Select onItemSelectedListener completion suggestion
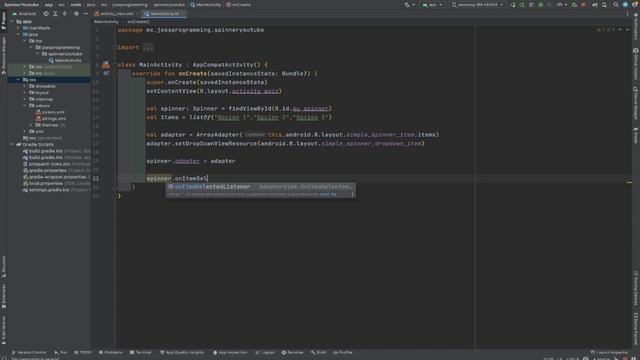This screenshot has height=360, width=640. (x=260, y=187)
